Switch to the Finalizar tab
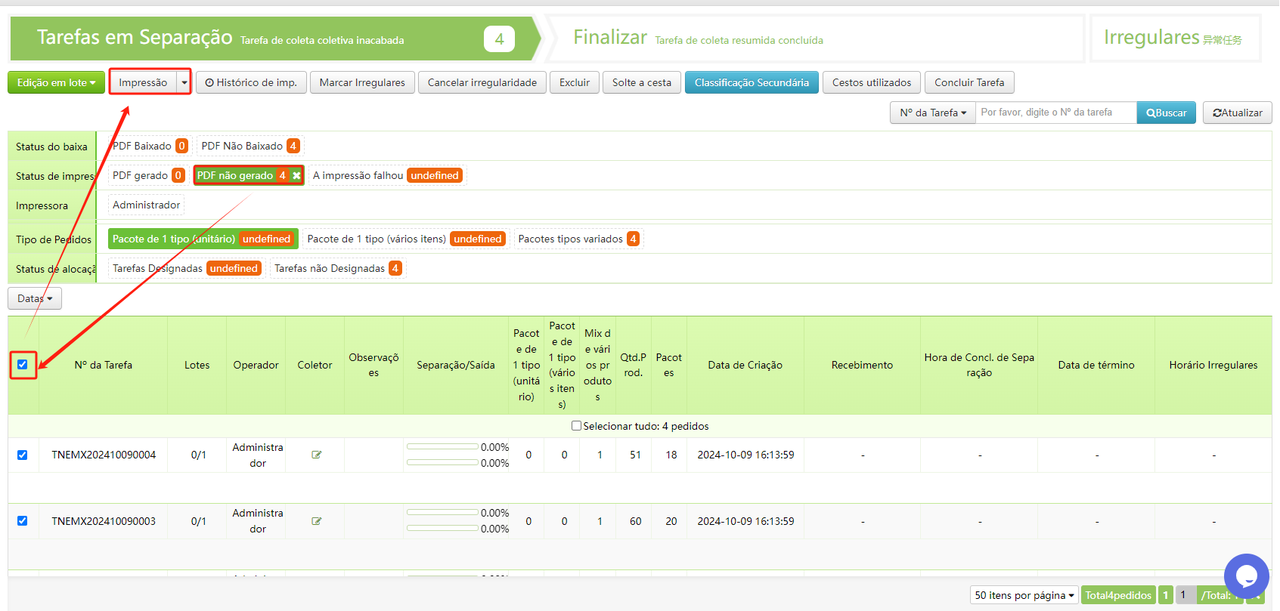 coord(610,38)
